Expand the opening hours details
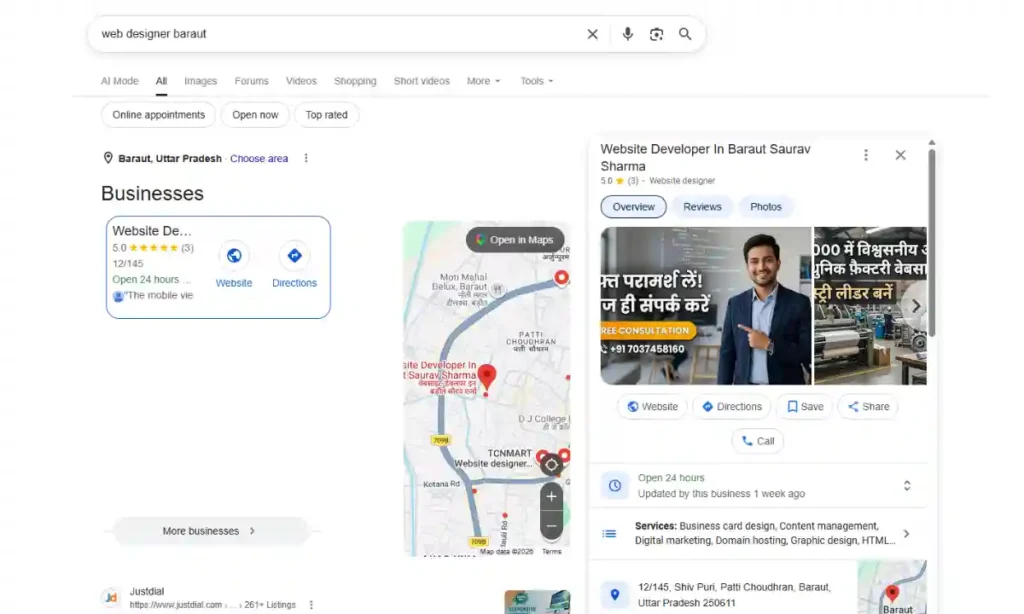The image size is (1024, 614). (x=906, y=485)
